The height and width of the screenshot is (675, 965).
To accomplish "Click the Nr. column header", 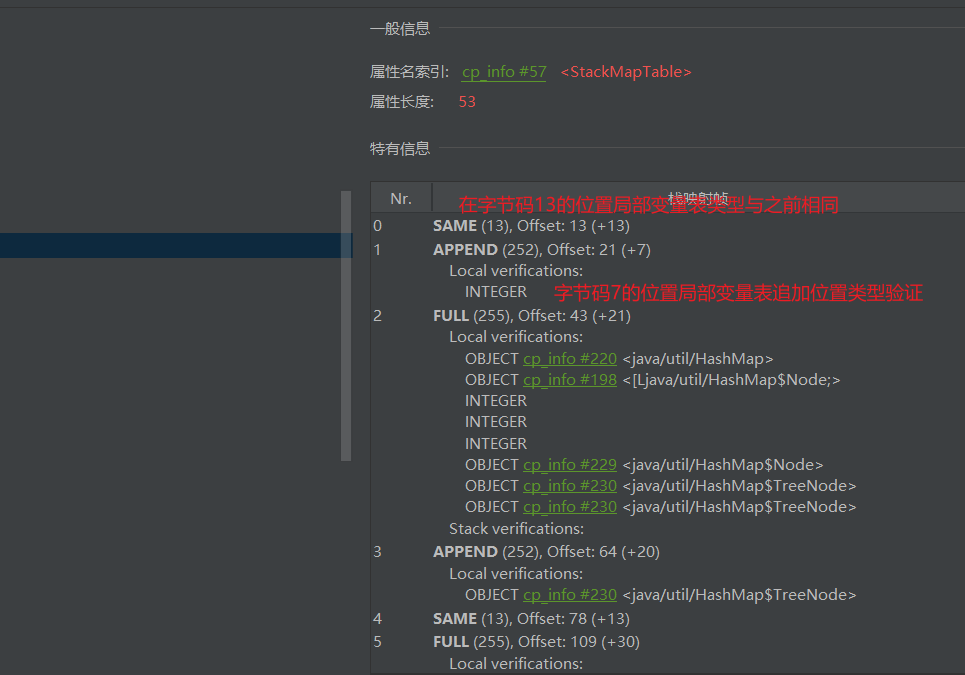I will point(400,197).
